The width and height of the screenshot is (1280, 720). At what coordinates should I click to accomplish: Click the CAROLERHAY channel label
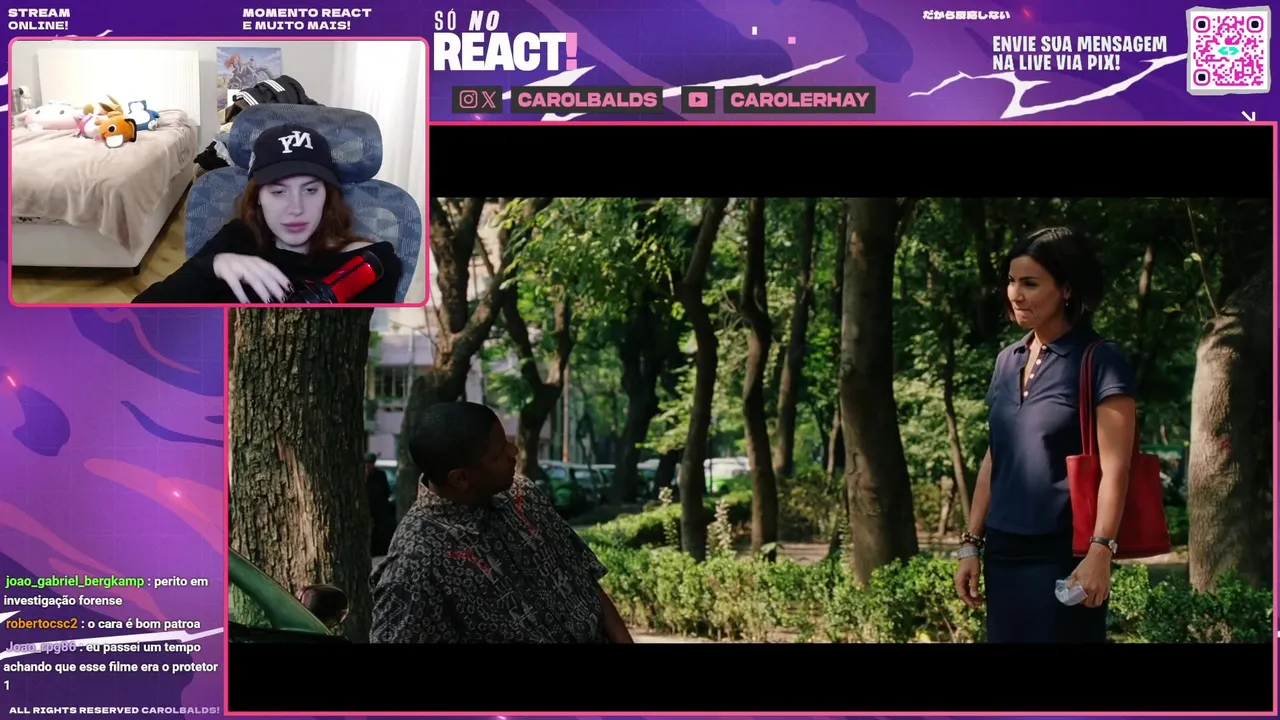pos(799,99)
